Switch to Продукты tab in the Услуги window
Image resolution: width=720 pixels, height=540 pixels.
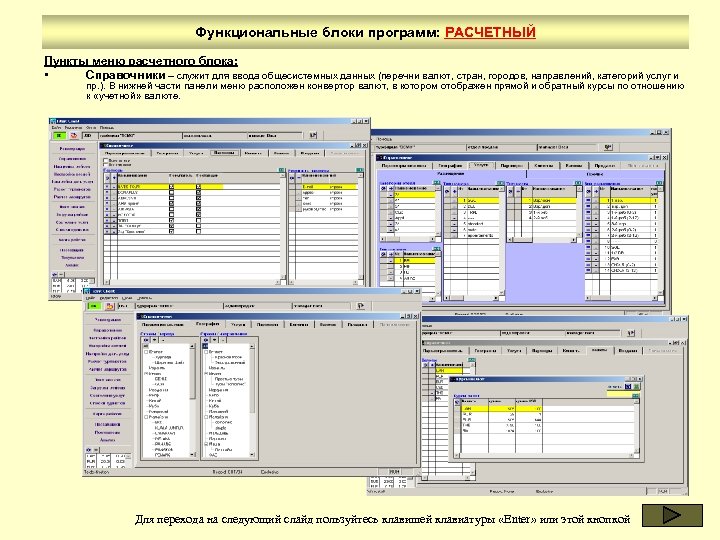(x=604, y=165)
